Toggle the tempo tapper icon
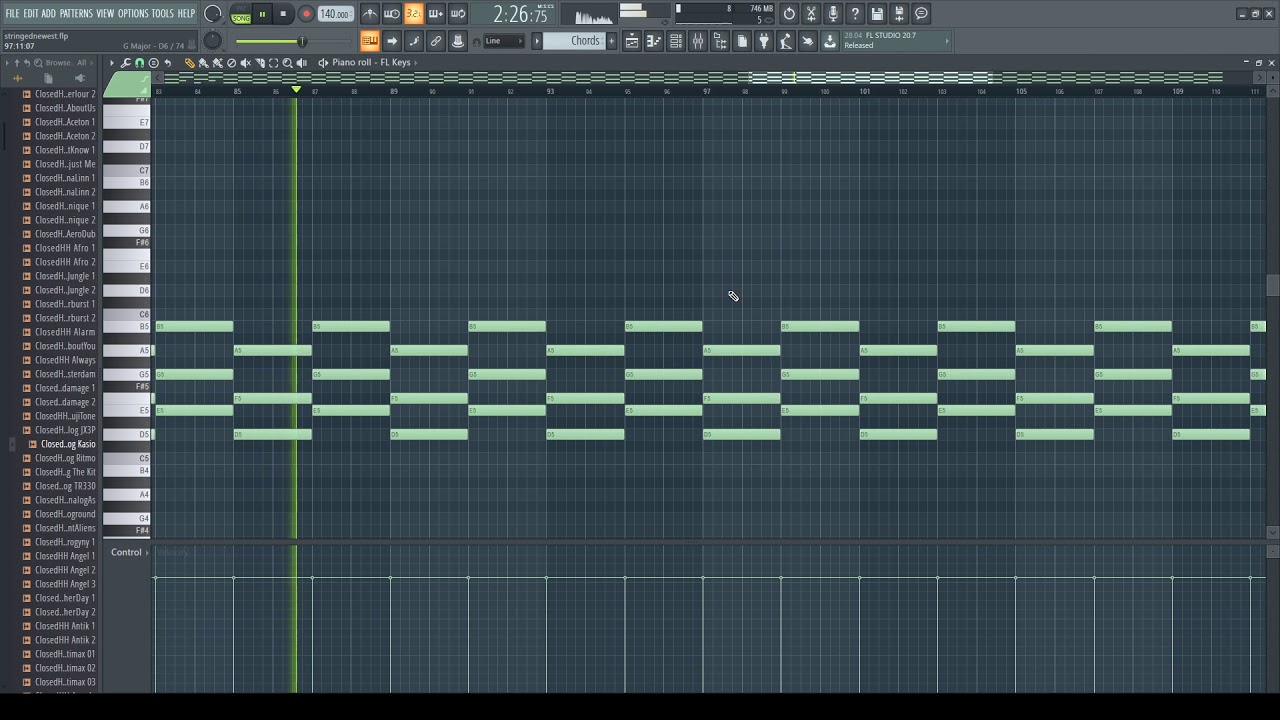 coord(786,41)
